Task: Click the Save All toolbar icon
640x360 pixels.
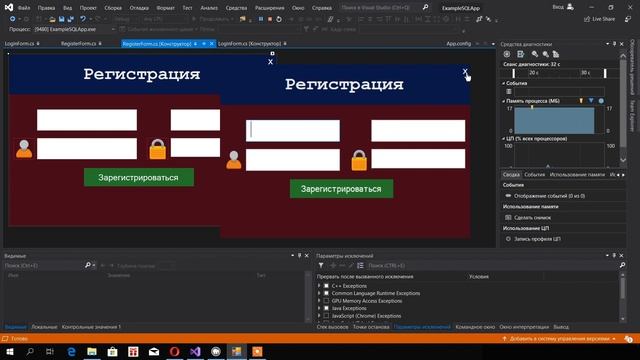Action: pos(71,19)
